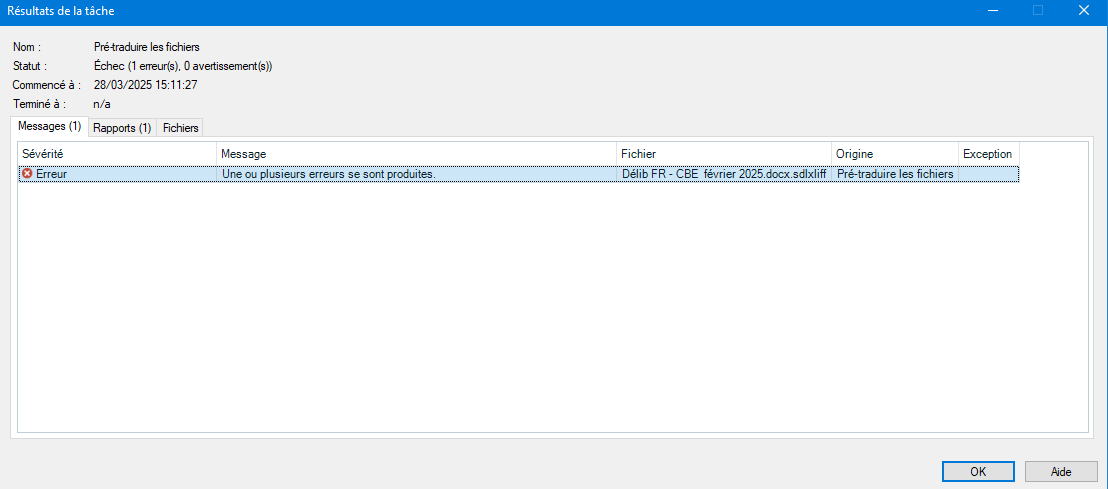Open the Rapports (1) tab
This screenshot has width=1108, height=489.
[122, 128]
